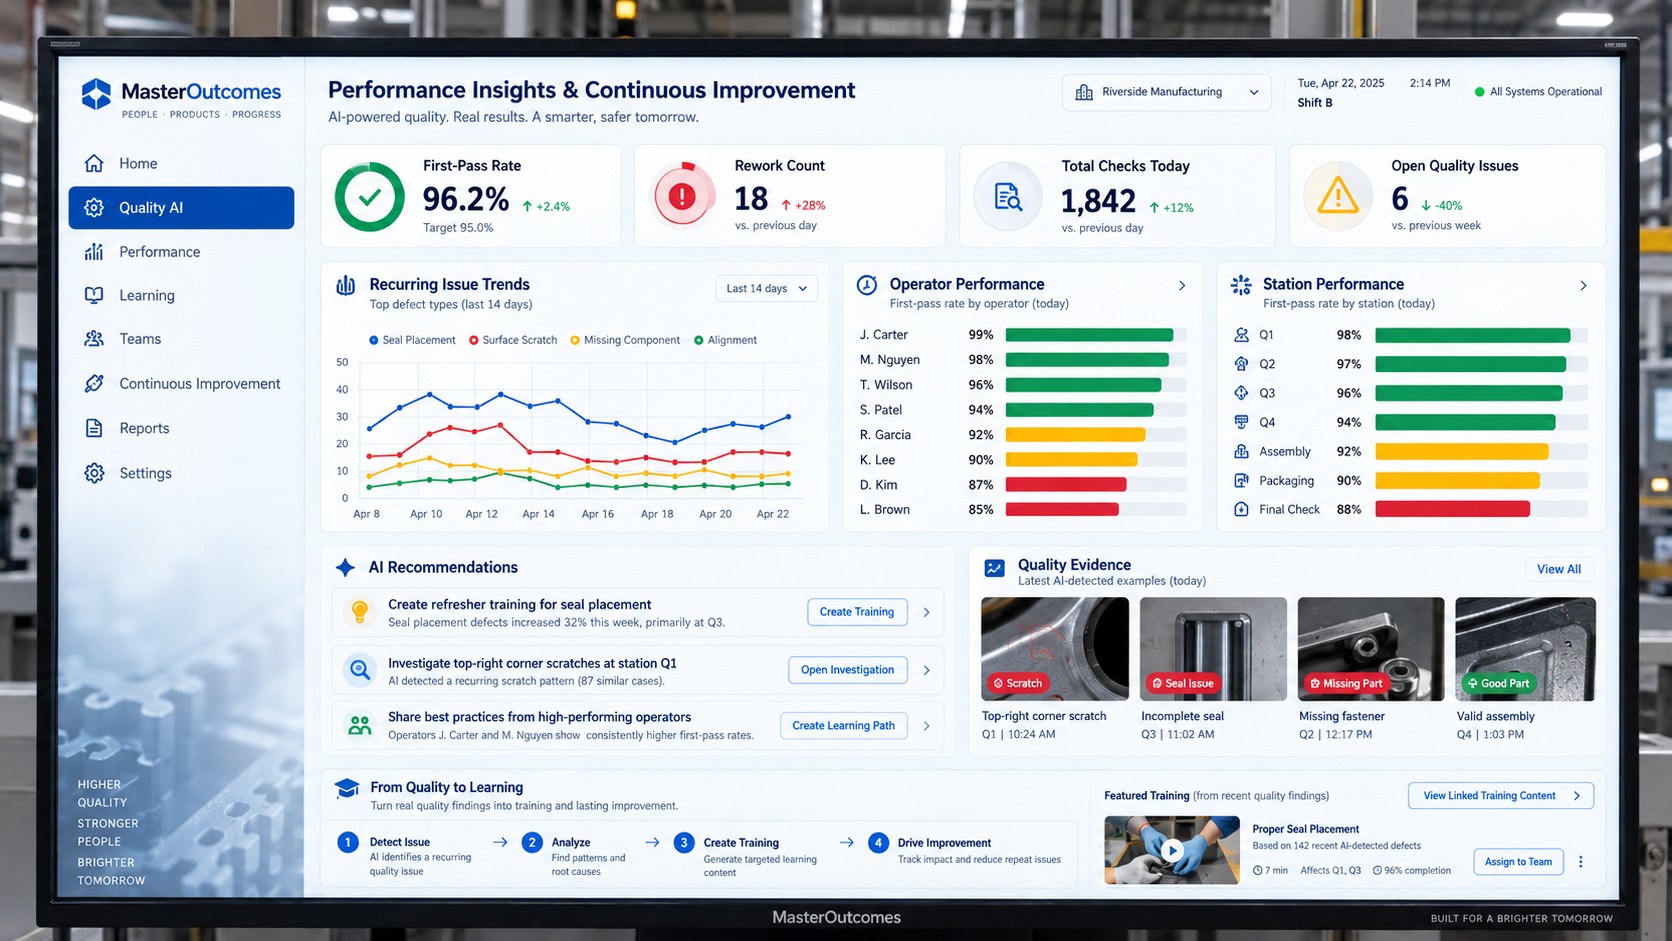Click the Final Check station icon
Image resolution: width=1672 pixels, height=941 pixels.
(1241, 509)
